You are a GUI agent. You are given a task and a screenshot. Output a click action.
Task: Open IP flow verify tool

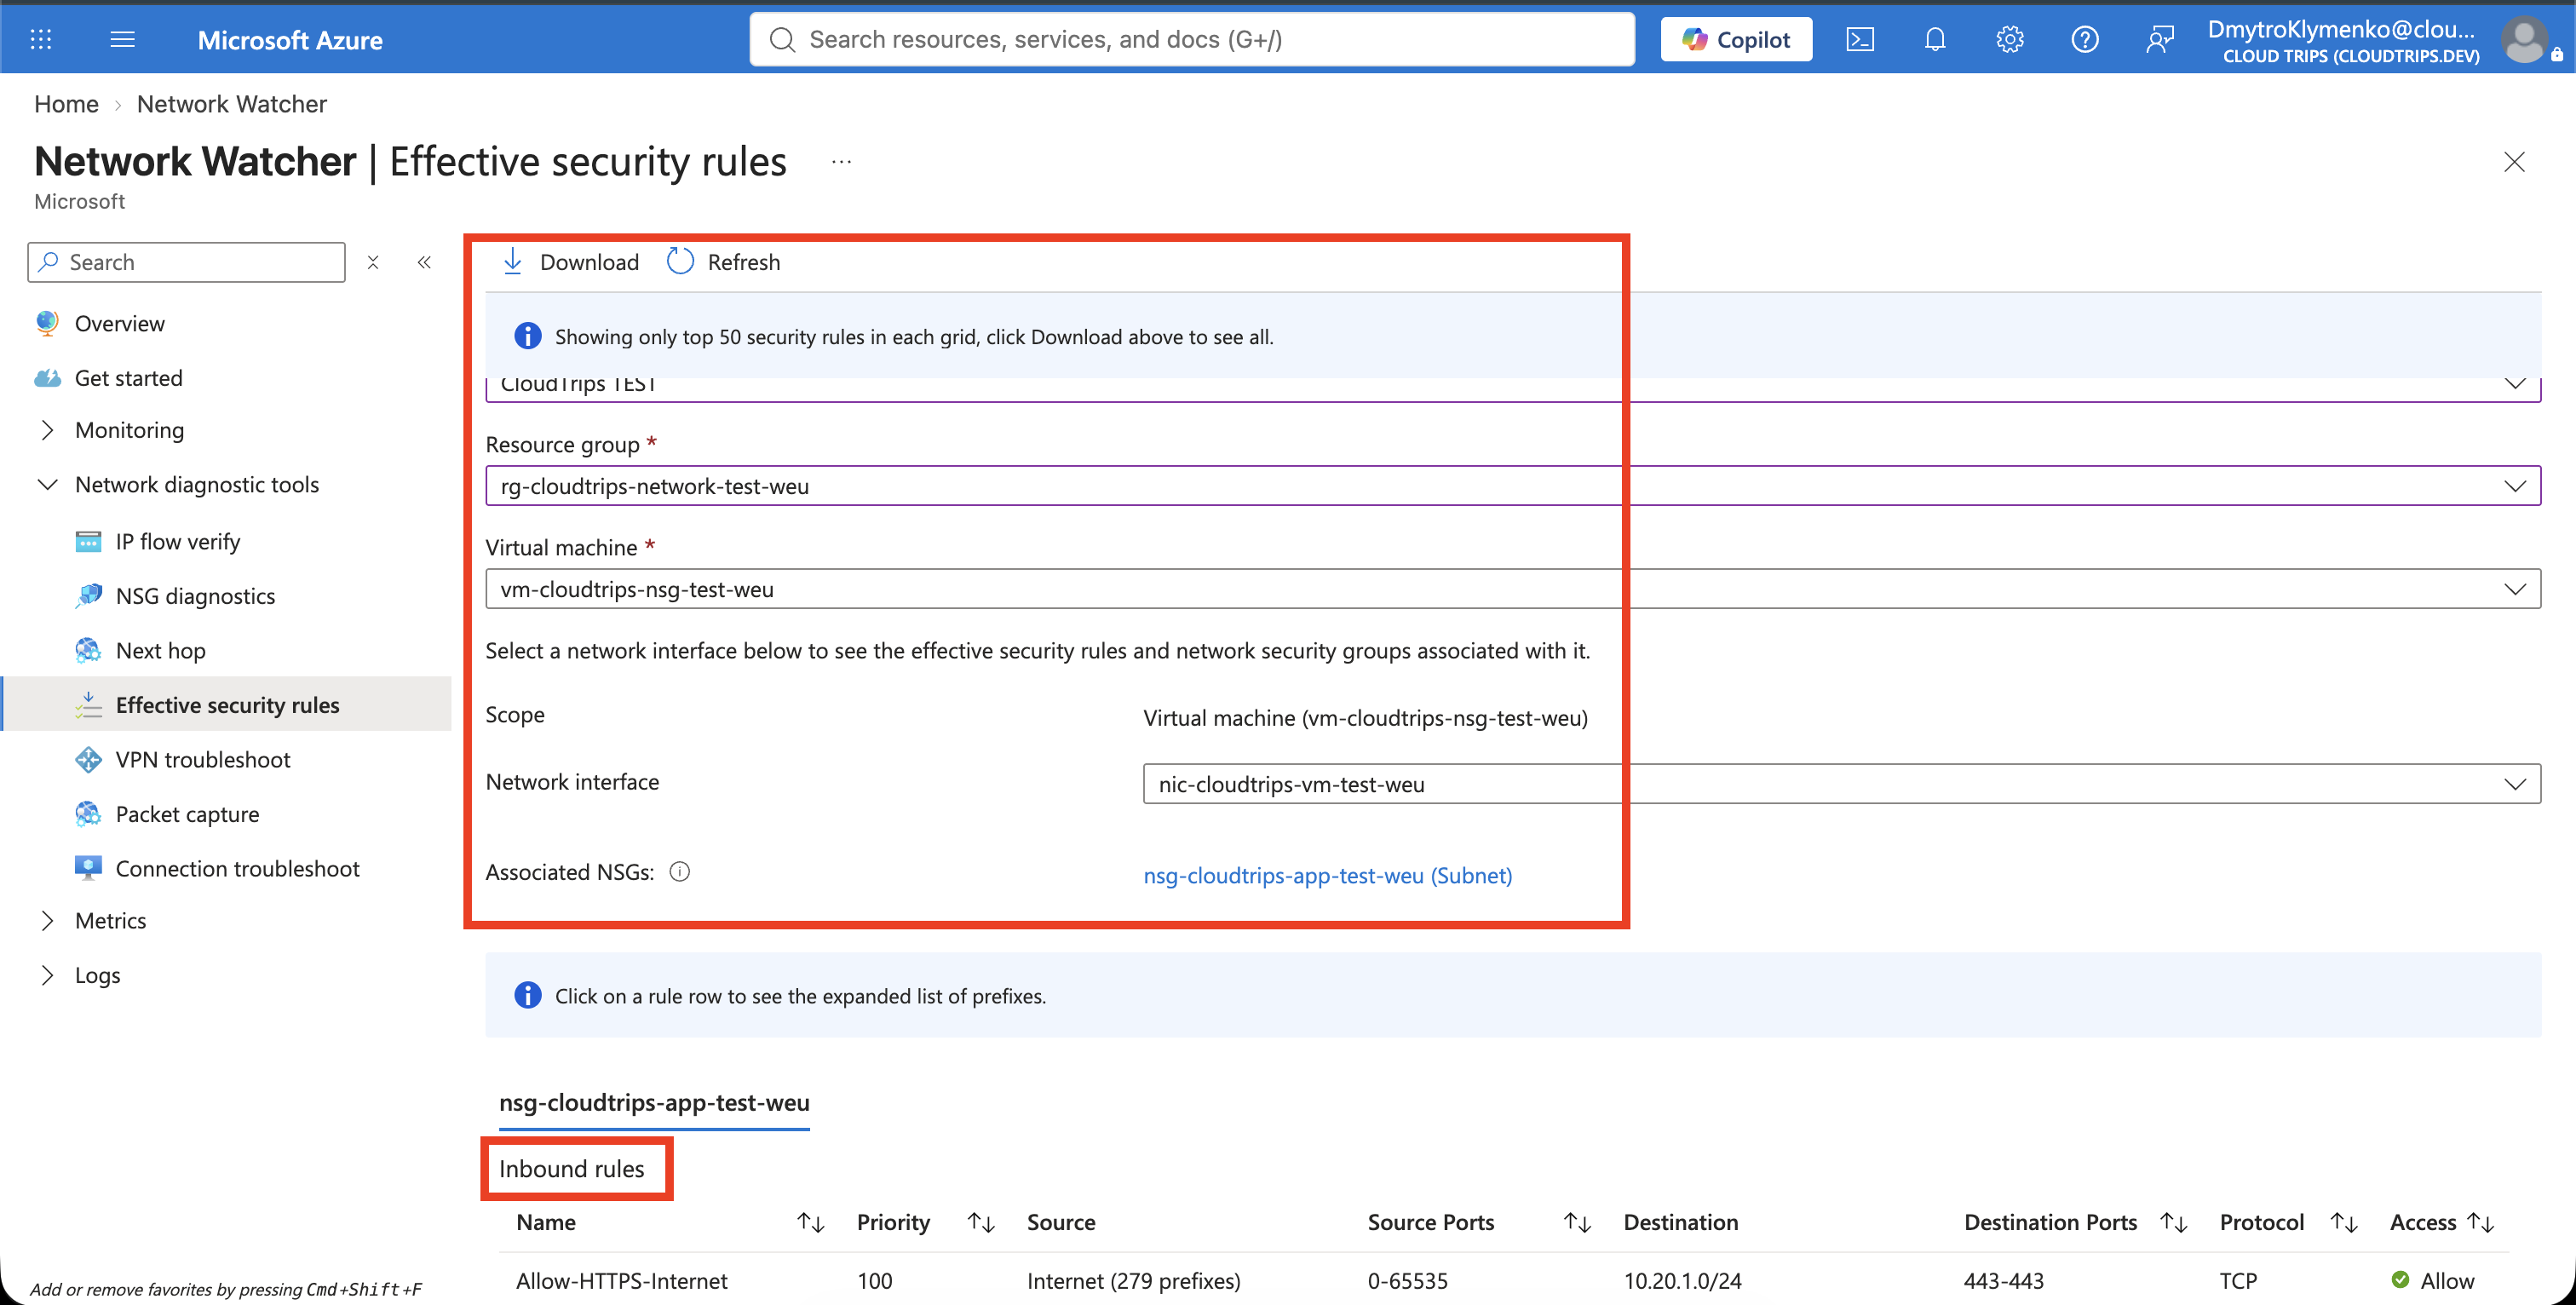(178, 541)
